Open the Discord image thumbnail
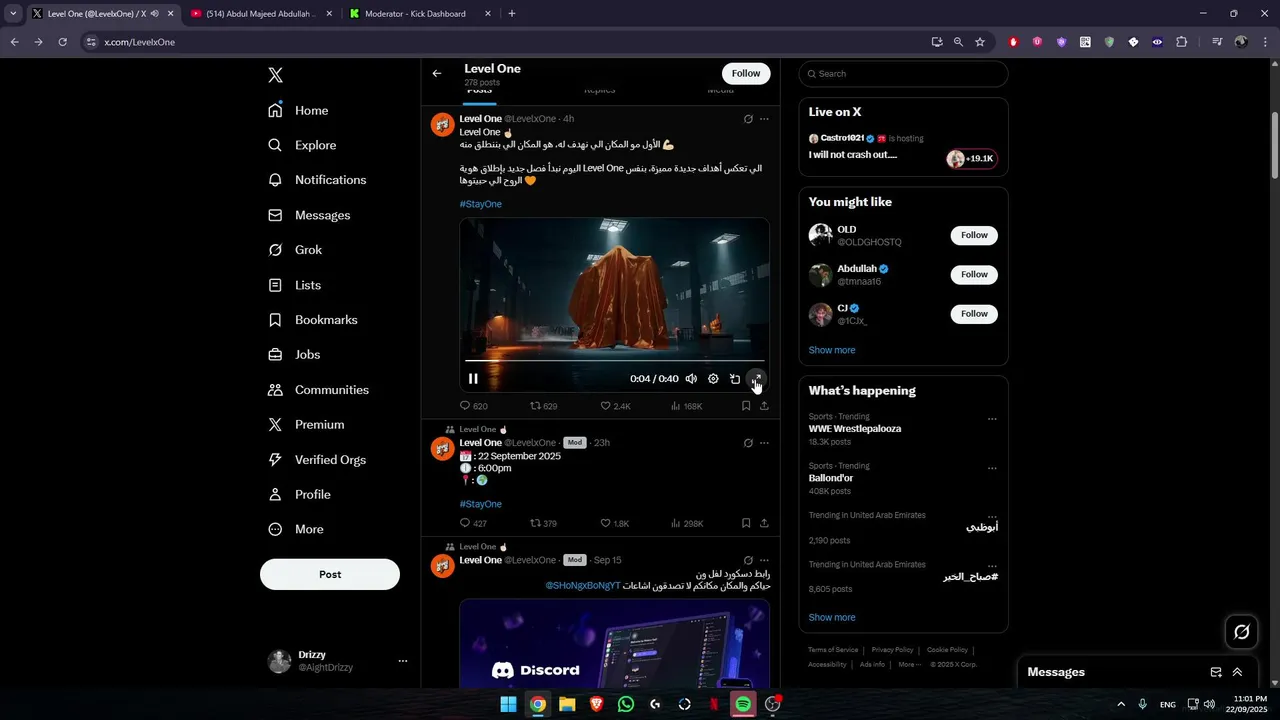 click(x=615, y=643)
